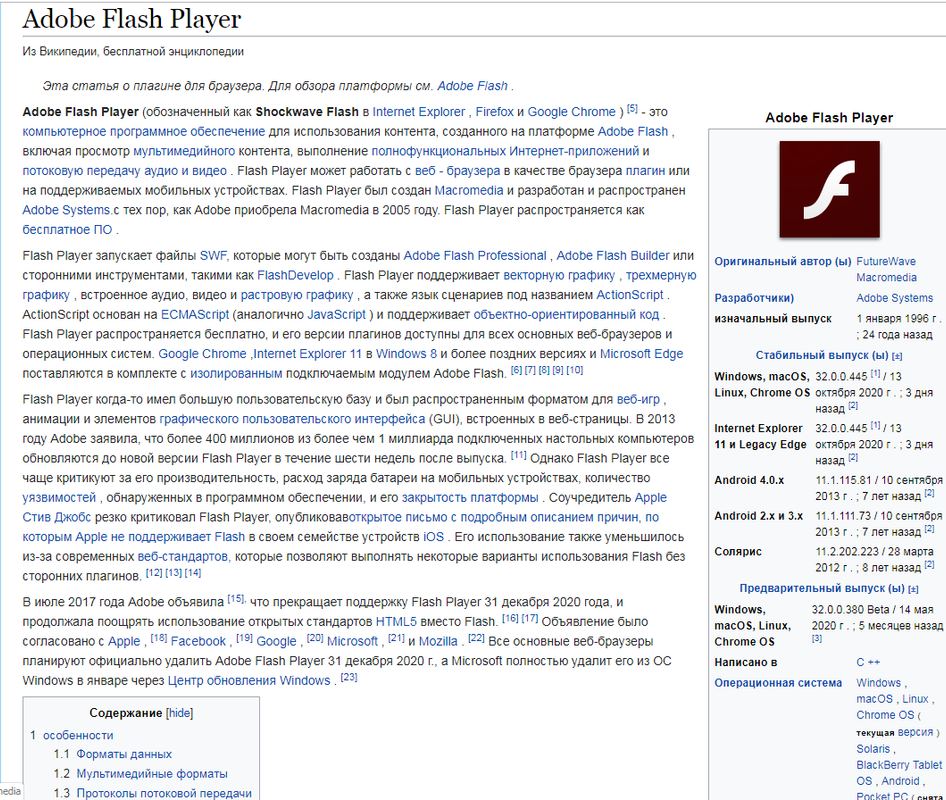Open the Adobe Systems link in paragraph
The height and width of the screenshot is (800, 946).
(66, 210)
